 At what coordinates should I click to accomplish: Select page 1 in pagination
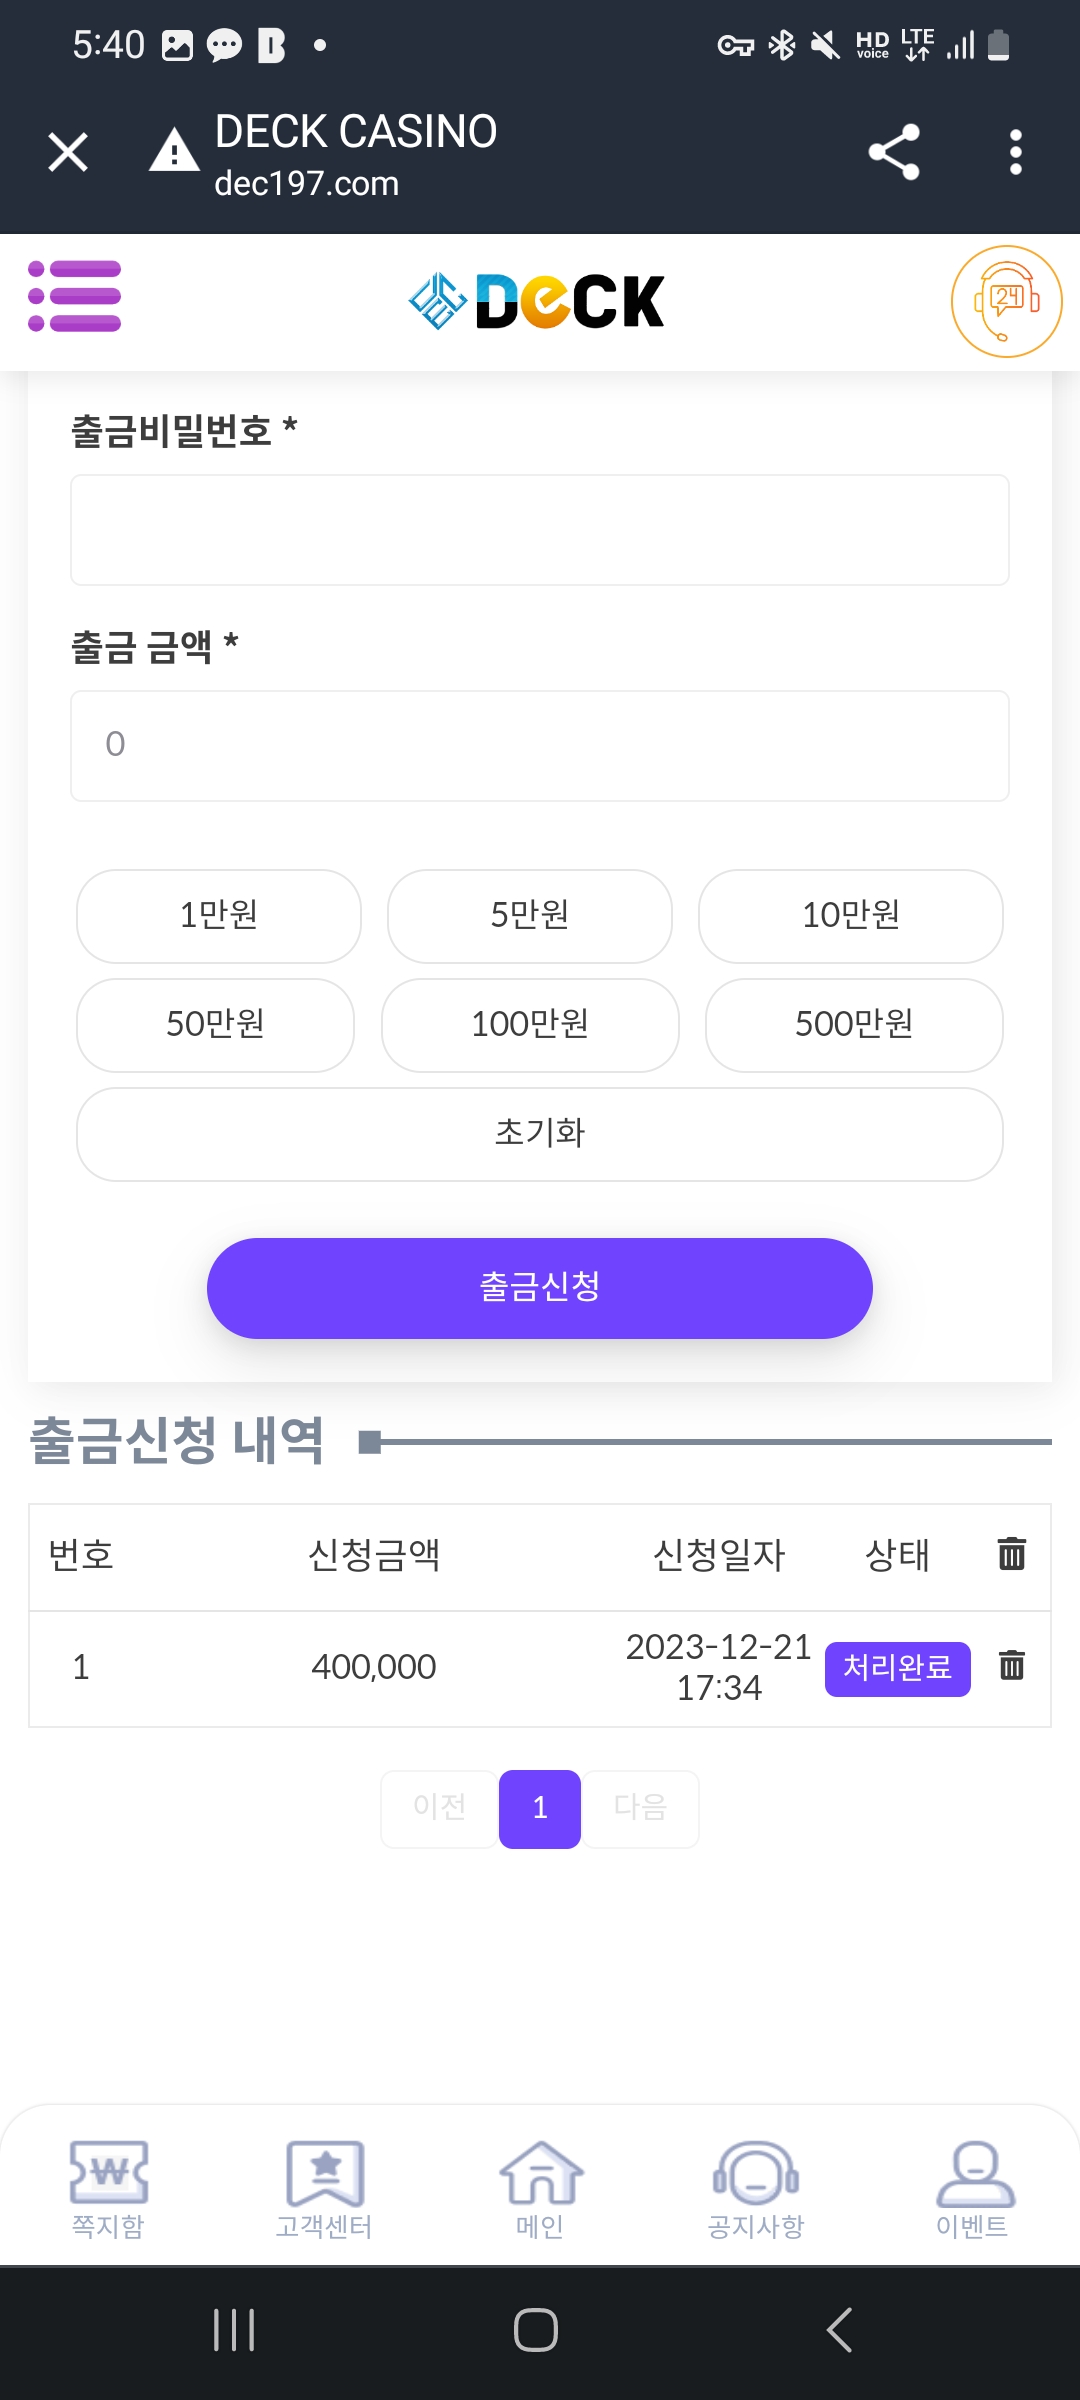tap(540, 1808)
